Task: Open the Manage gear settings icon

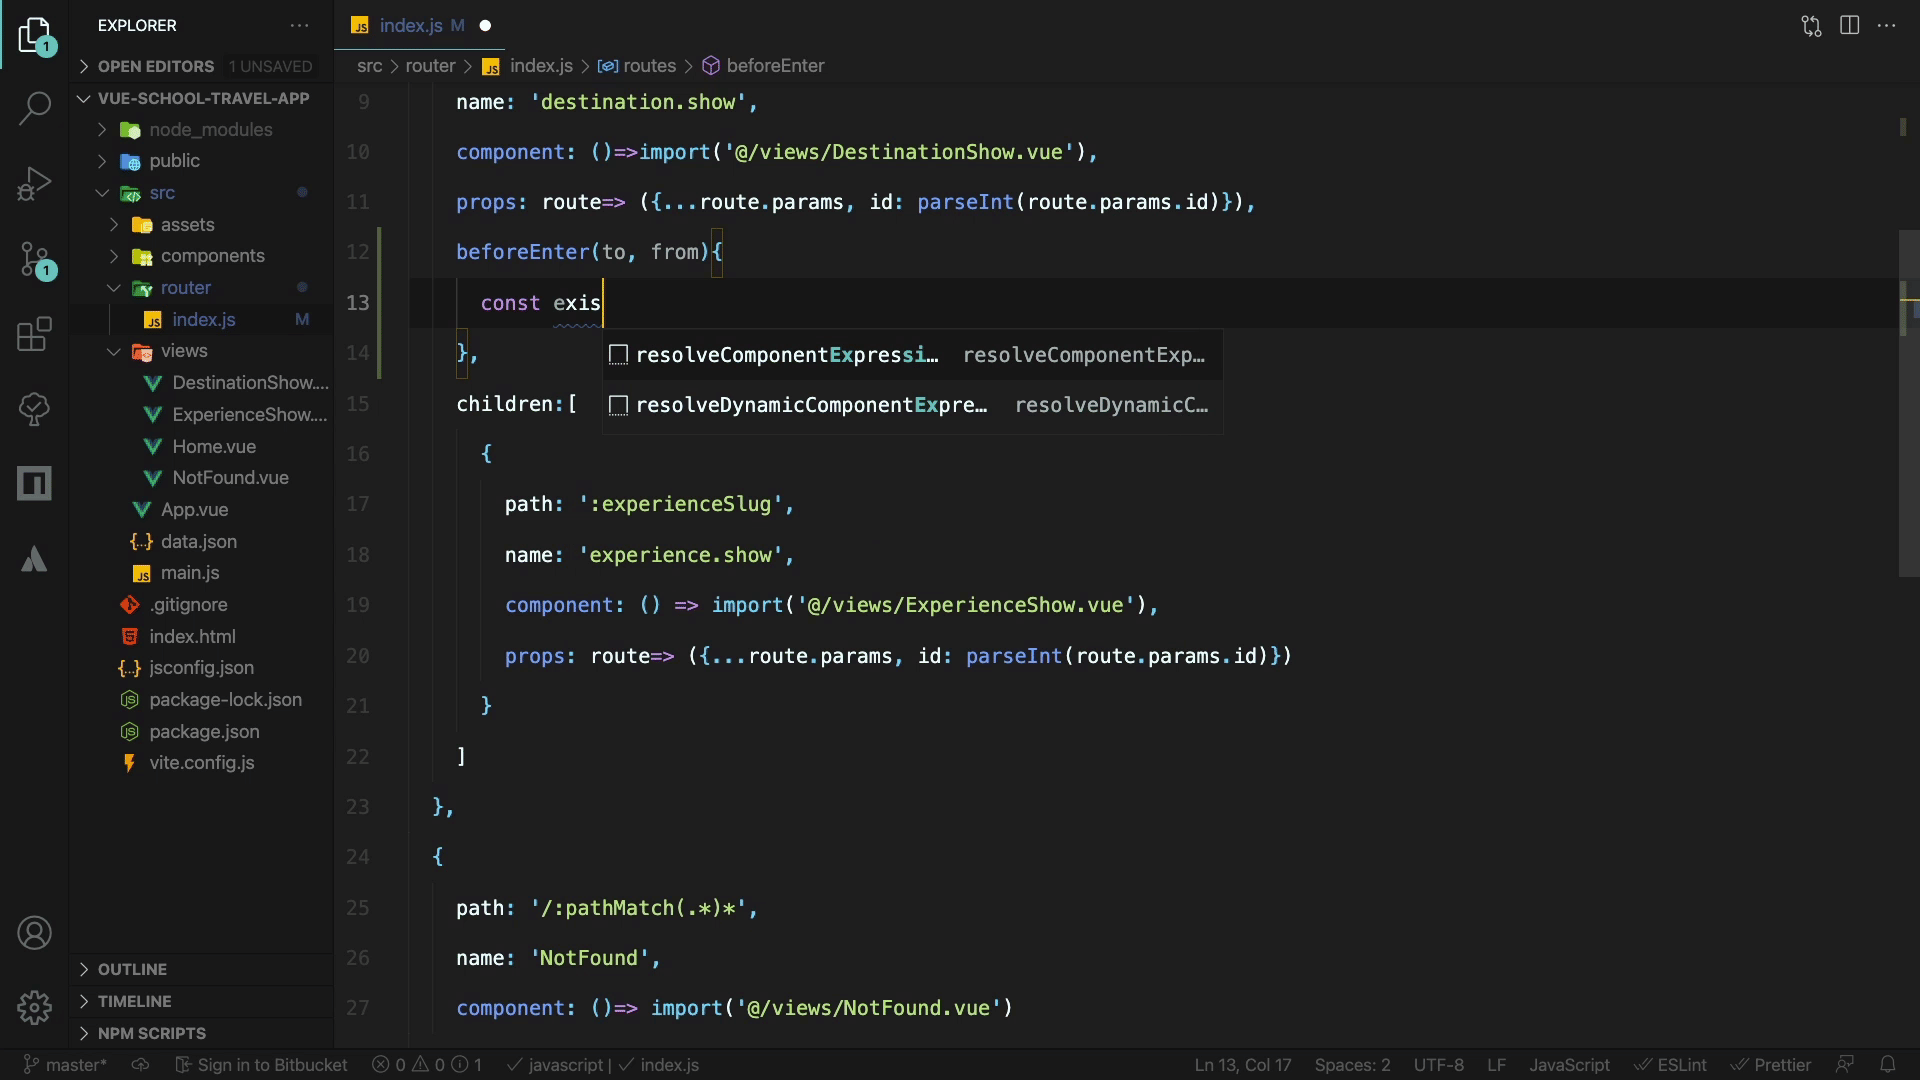Action: click(x=35, y=1007)
